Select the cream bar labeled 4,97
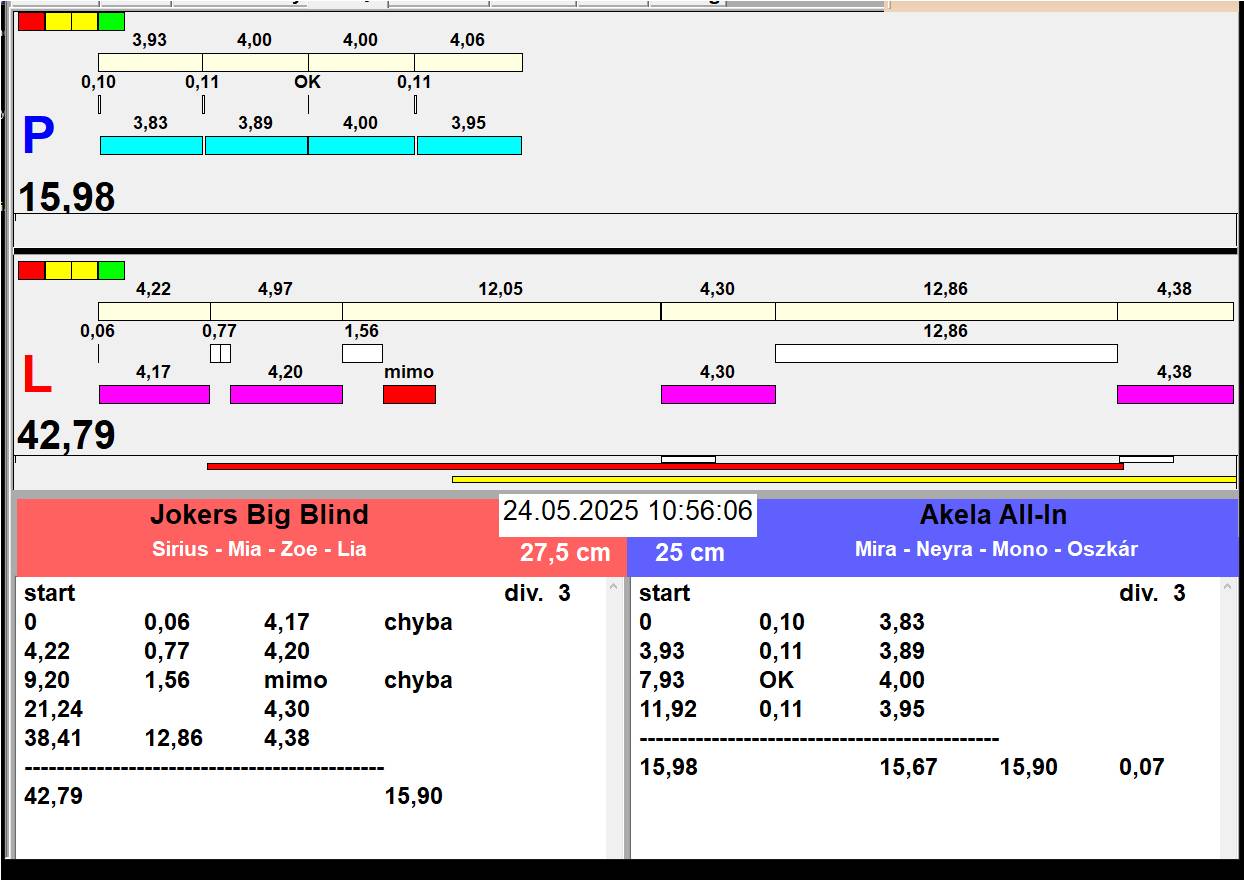Viewport: 1244px width, 880px height. pyautogui.click(x=276, y=311)
